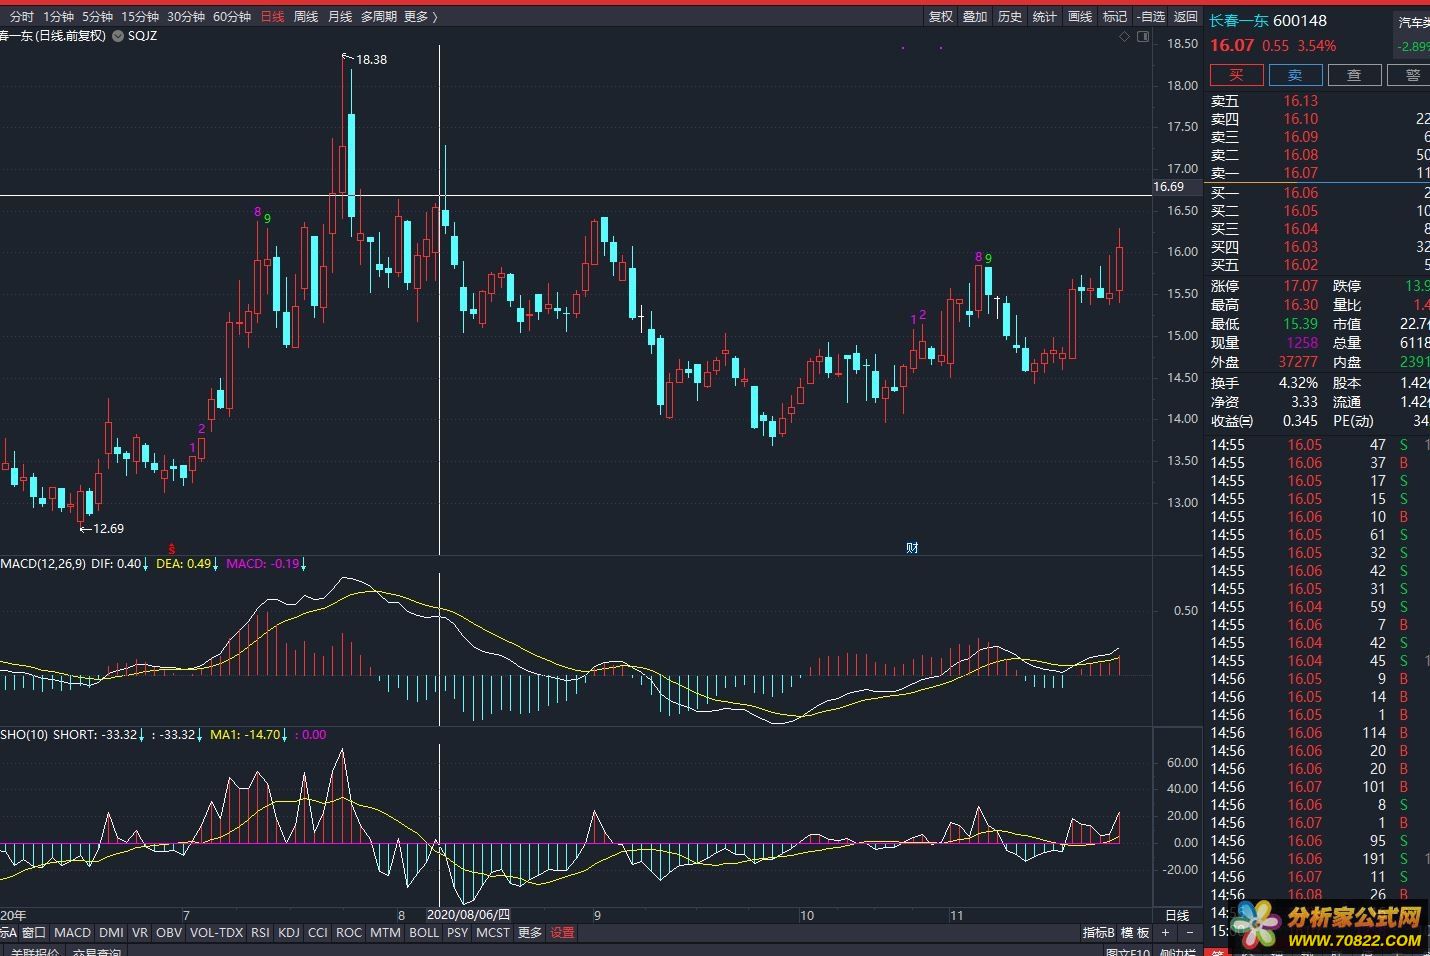Select the 窗口 indicator tab
Image resolution: width=1430 pixels, height=956 pixels.
pyautogui.click(x=34, y=932)
